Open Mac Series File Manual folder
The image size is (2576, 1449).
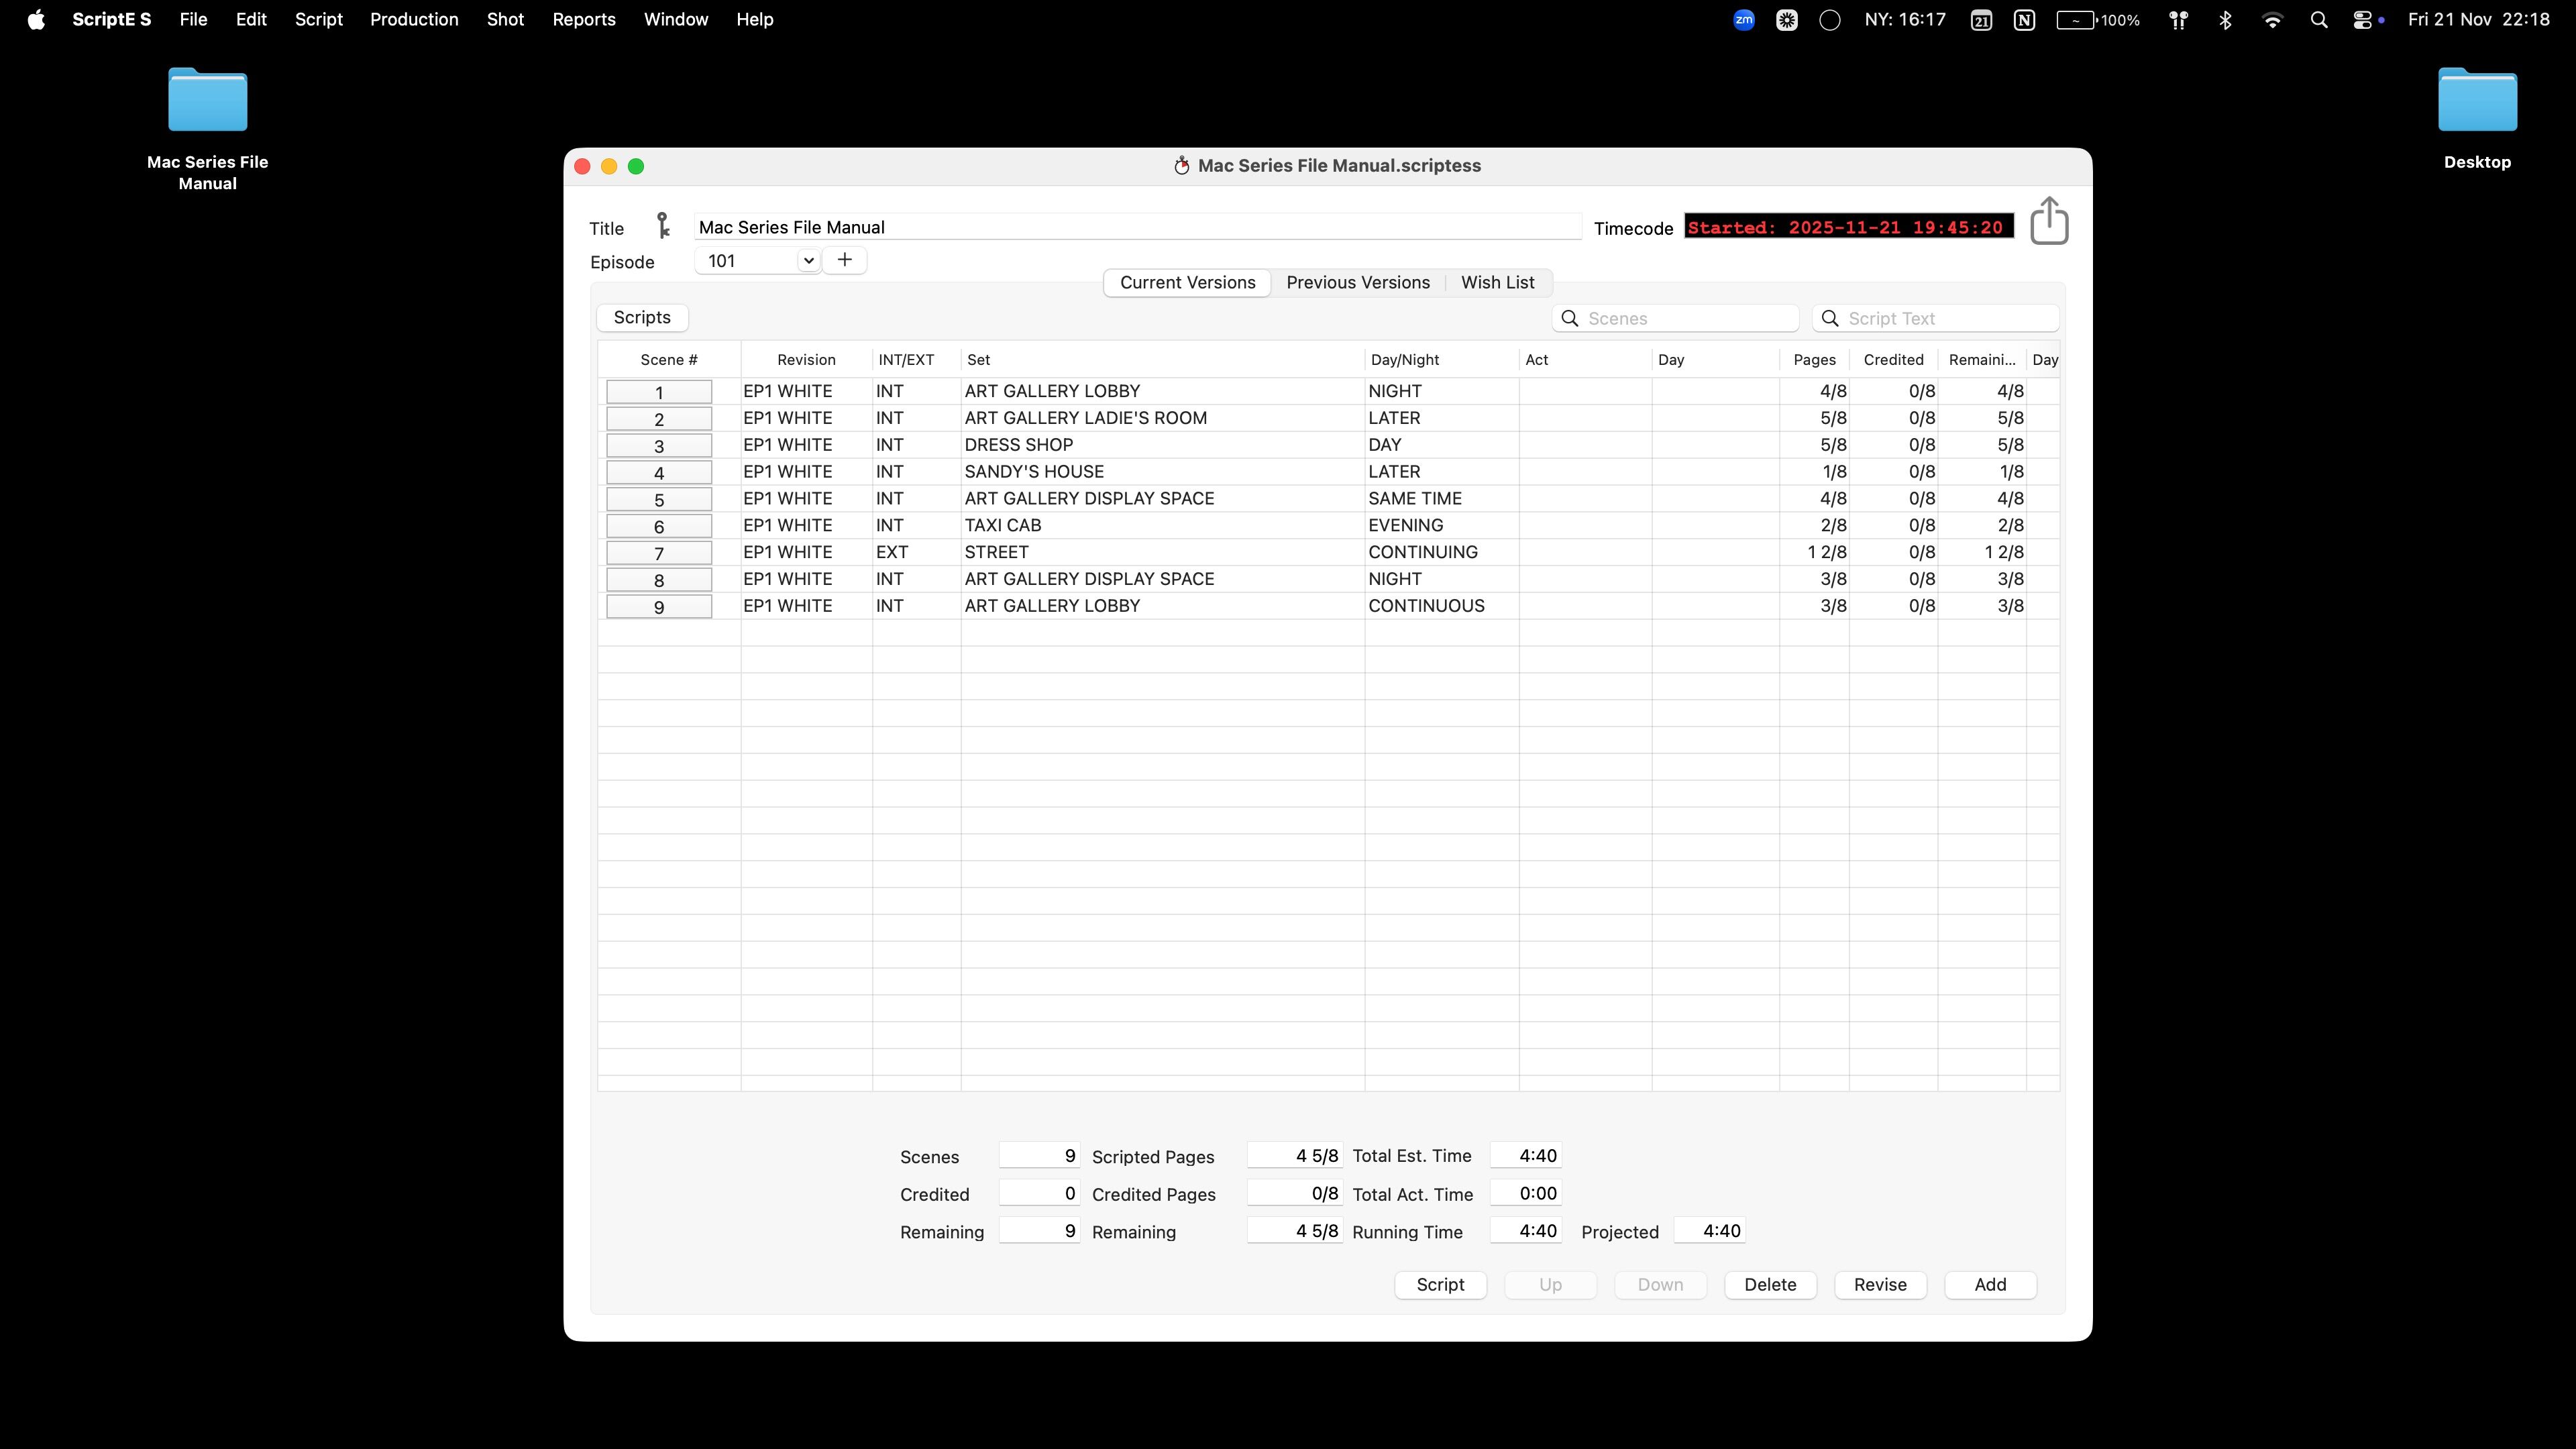(207, 101)
